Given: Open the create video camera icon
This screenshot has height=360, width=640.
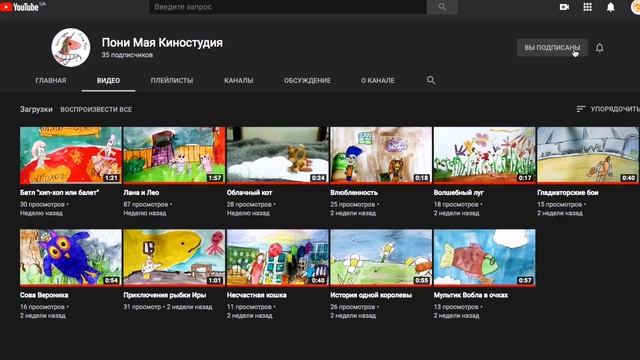Looking at the screenshot, I should (564, 7).
